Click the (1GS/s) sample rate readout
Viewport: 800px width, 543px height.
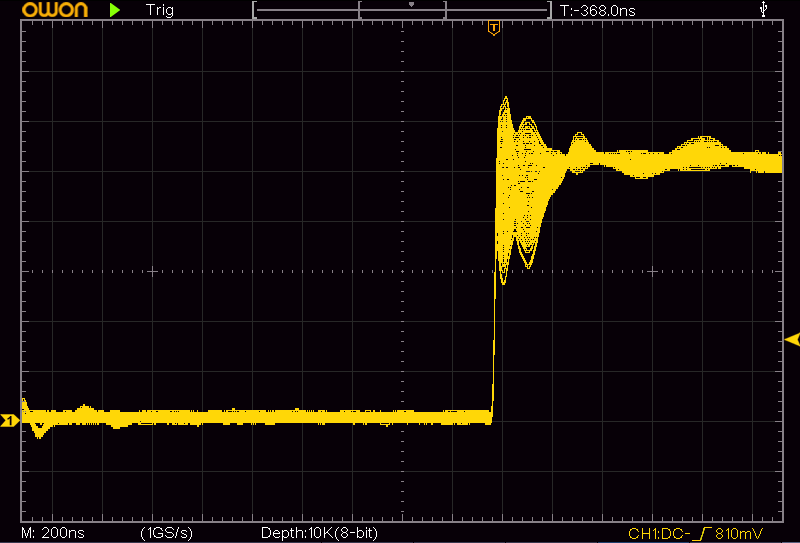166,533
